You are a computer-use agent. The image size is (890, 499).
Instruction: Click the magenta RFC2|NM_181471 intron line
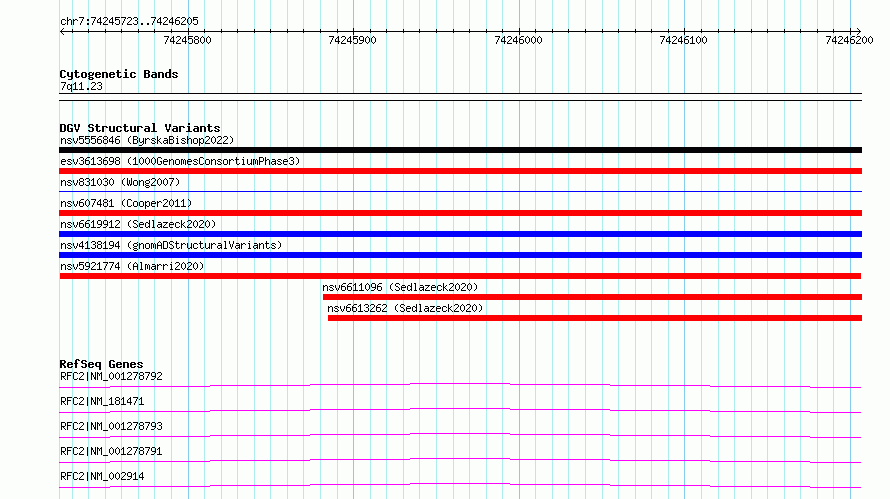[x=460, y=410]
